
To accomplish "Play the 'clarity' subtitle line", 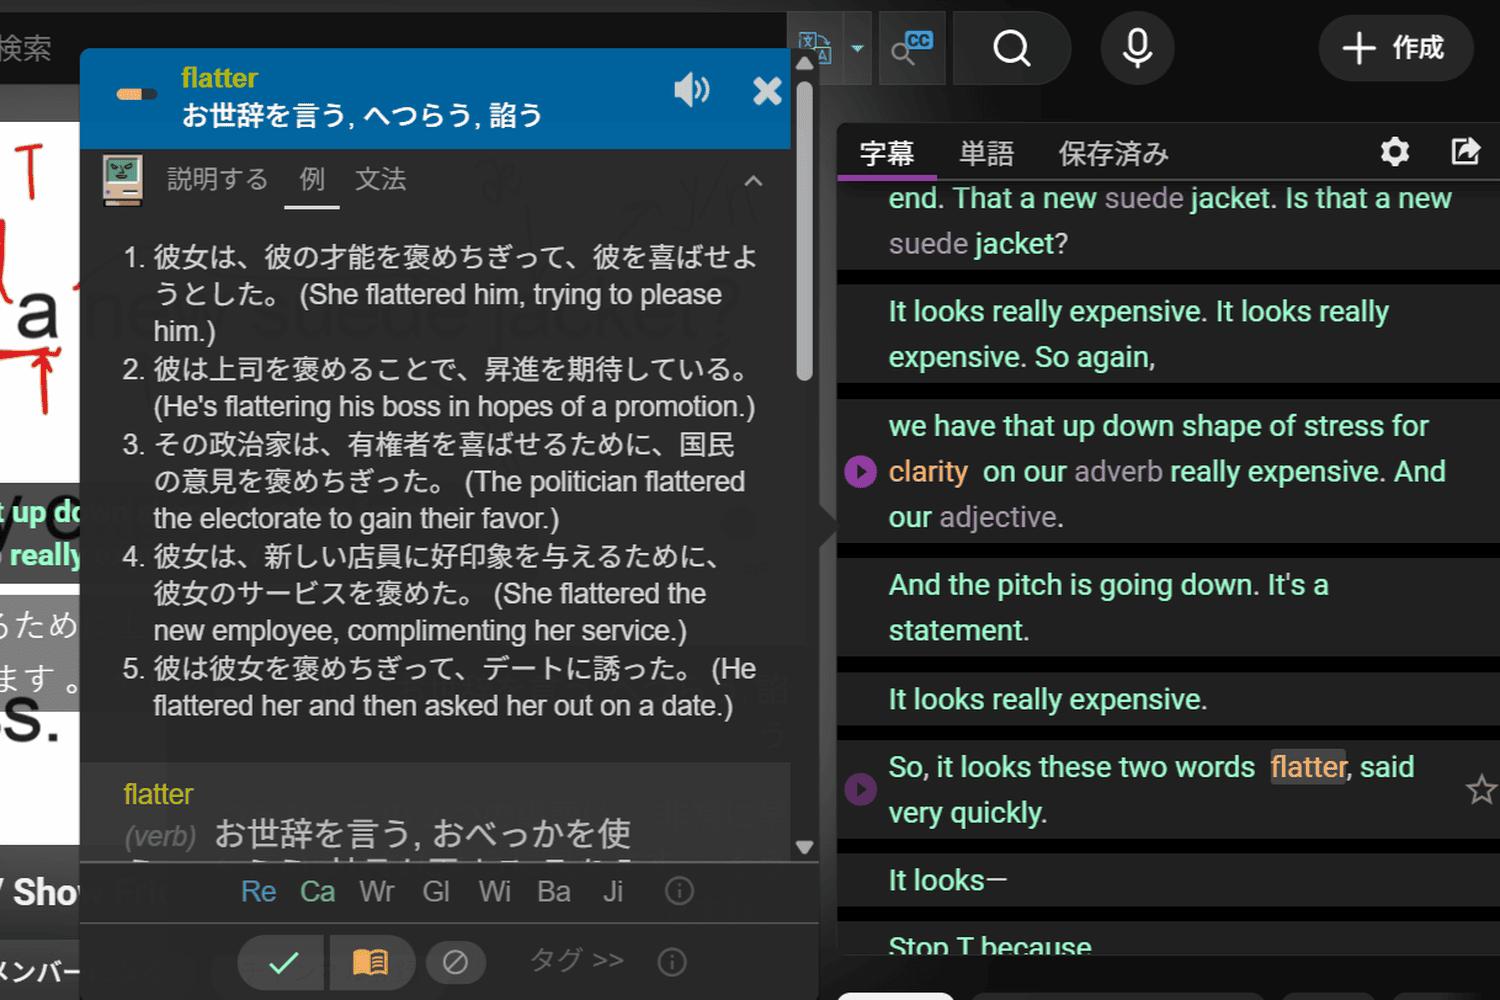I will (x=860, y=471).
